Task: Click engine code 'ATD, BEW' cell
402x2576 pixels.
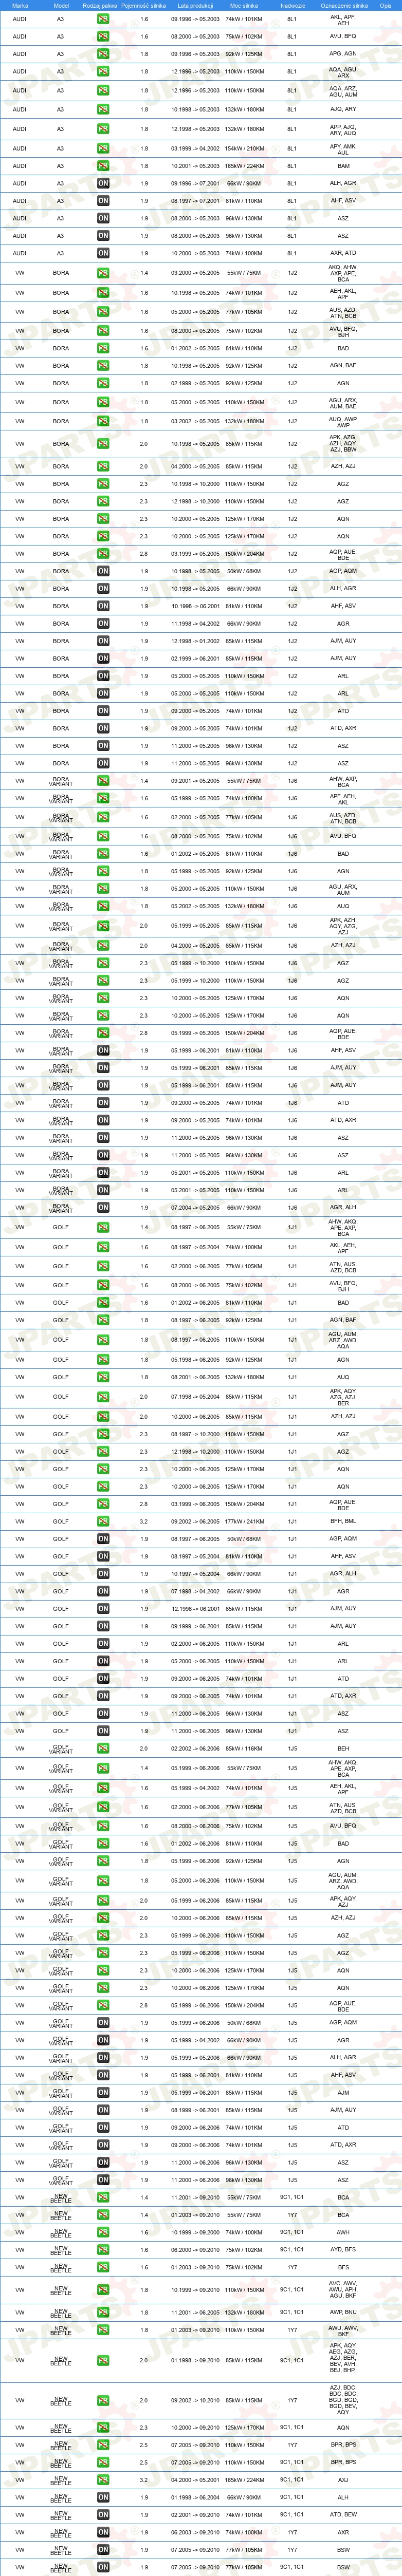Action: (x=343, y=2514)
